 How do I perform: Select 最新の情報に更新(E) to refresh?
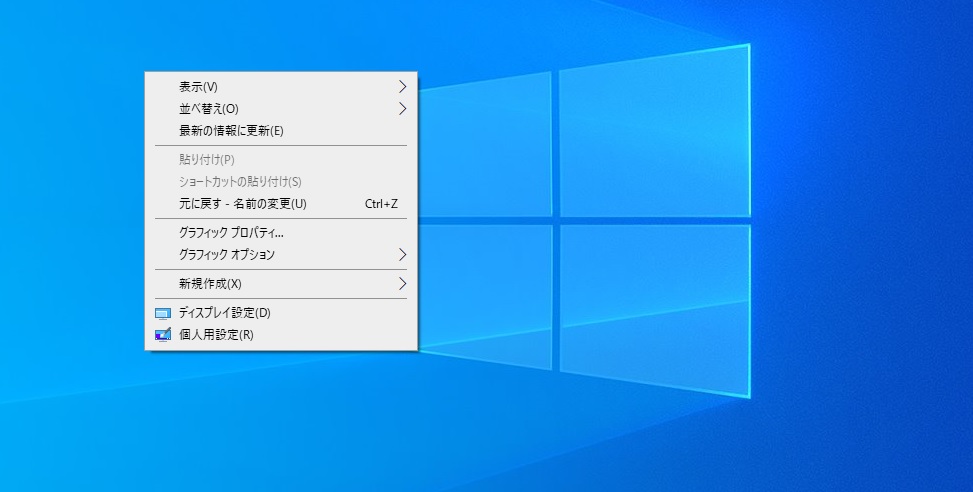tap(281, 131)
